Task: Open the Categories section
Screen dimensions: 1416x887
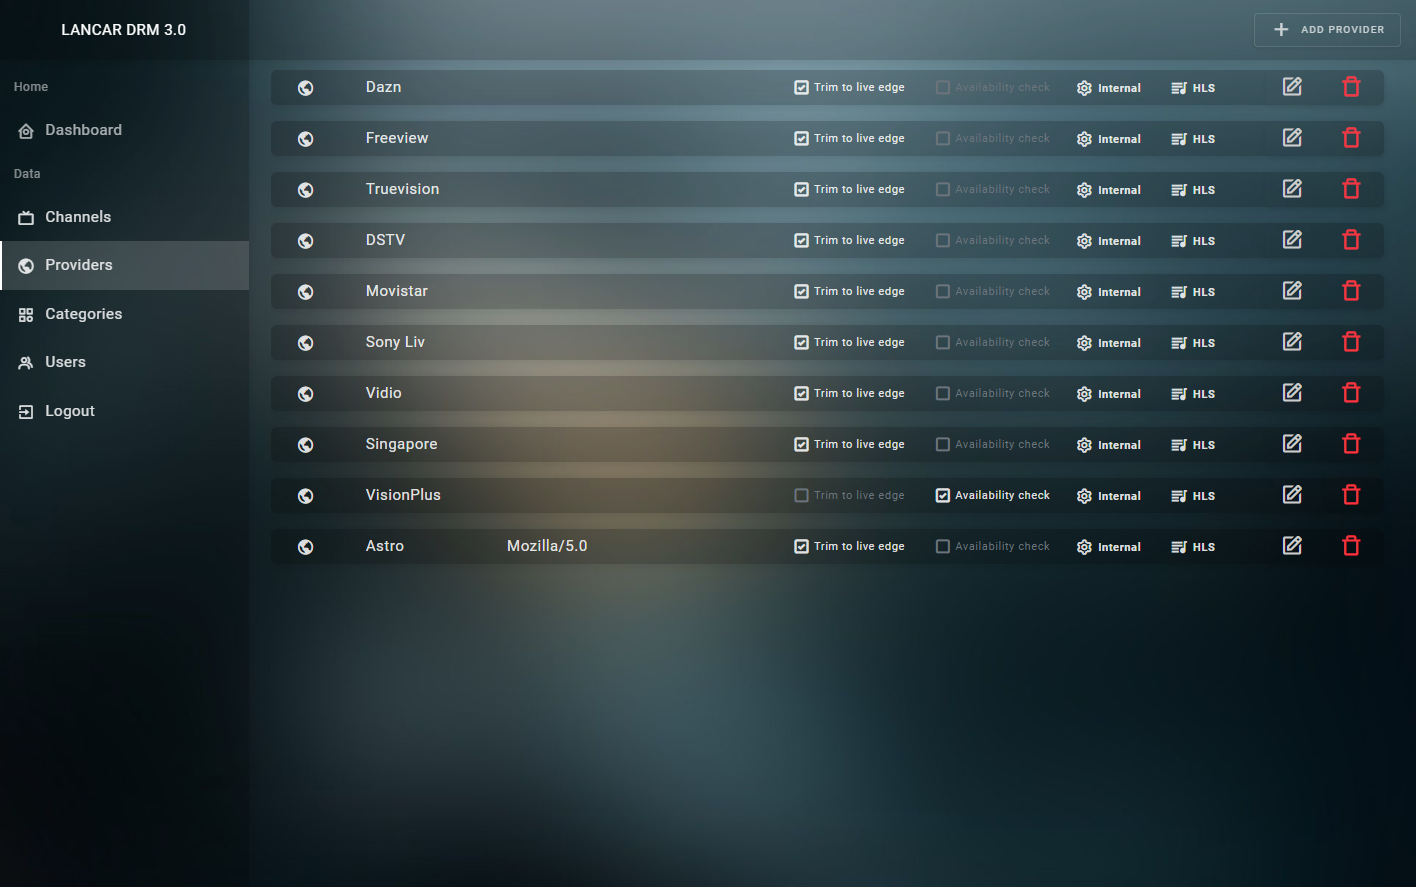Action: pos(124,314)
